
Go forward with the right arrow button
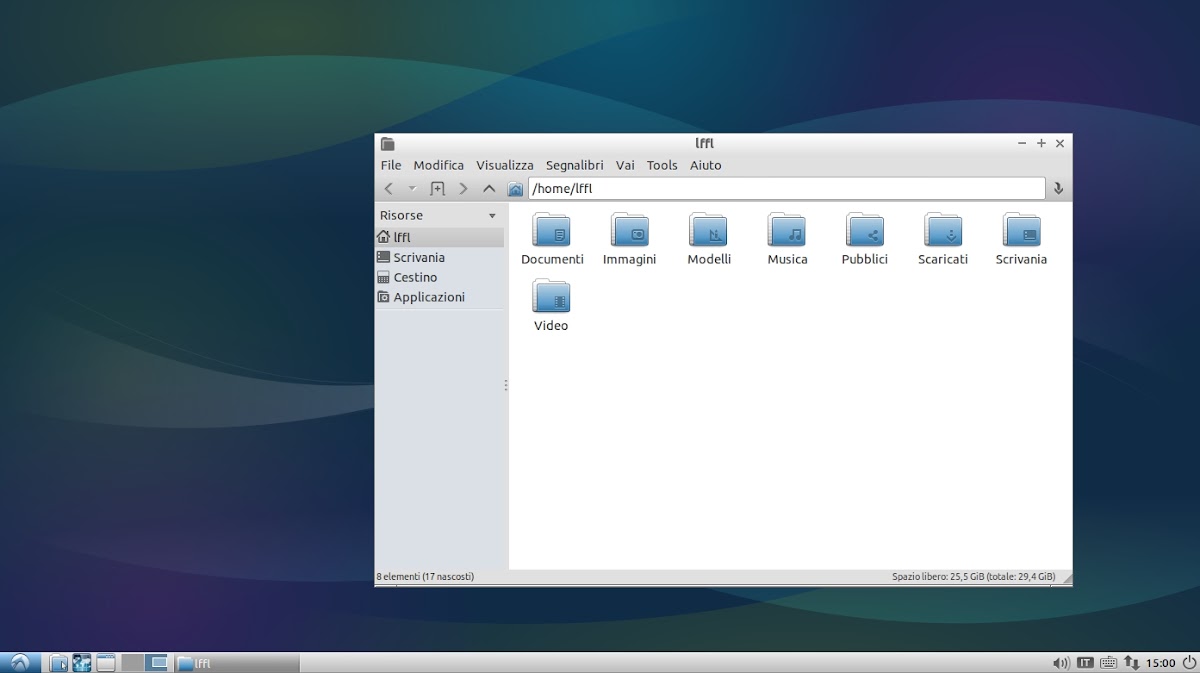click(x=463, y=189)
